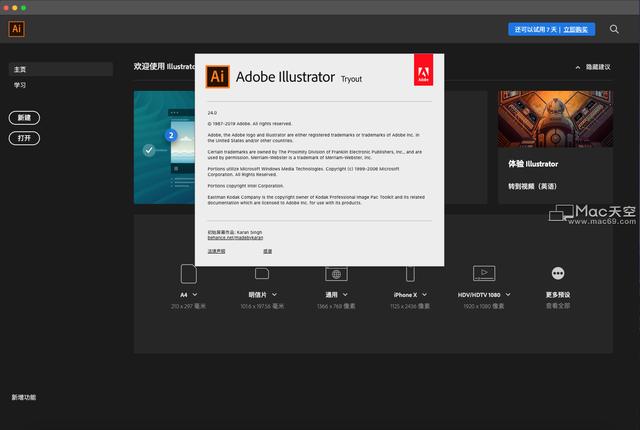Click the 明信片 postcard preset icon
640x430 pixels.
262,273
